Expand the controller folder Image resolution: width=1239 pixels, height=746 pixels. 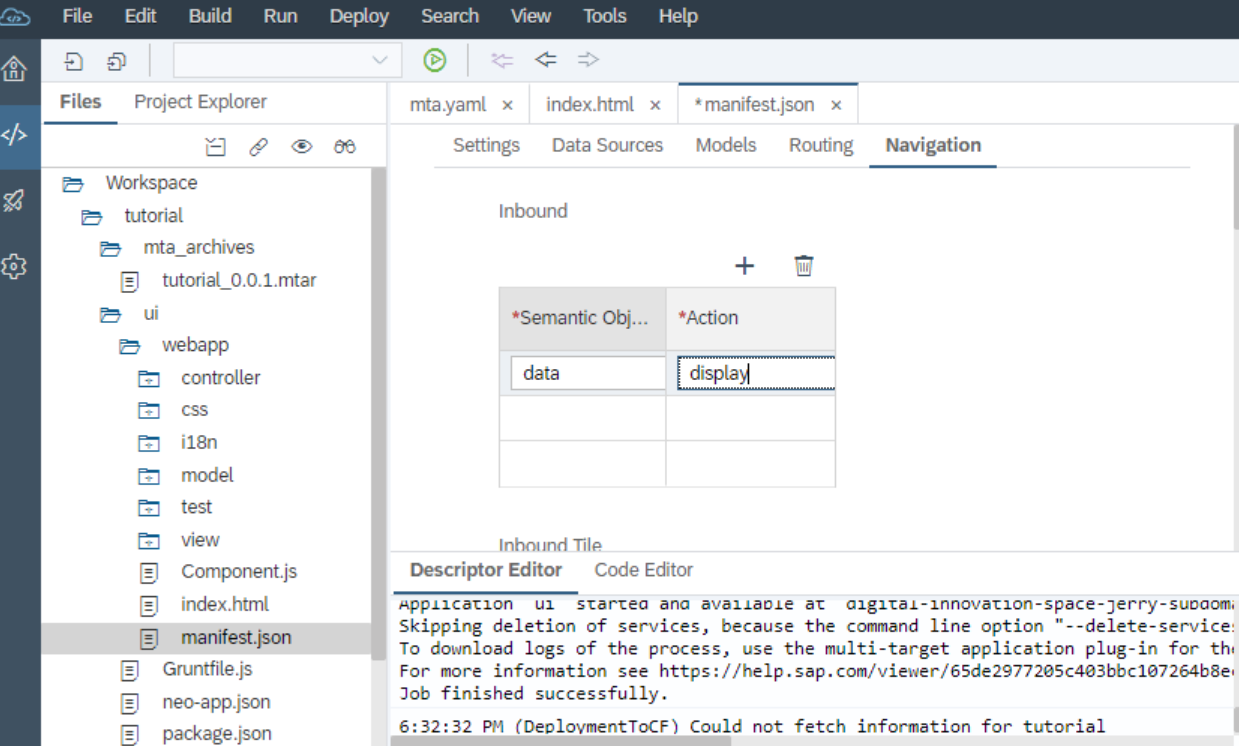[x=148, y=378]
